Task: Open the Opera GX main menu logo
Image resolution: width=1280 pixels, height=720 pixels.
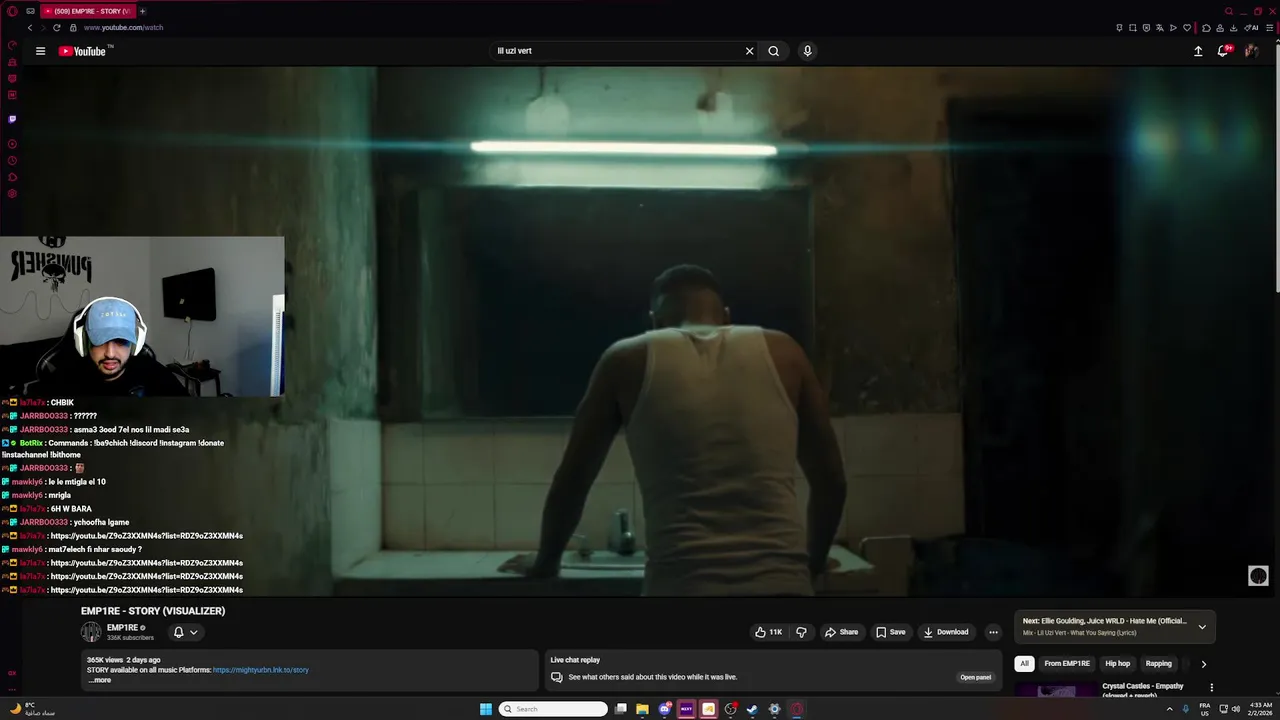Action: pos(12,11)
